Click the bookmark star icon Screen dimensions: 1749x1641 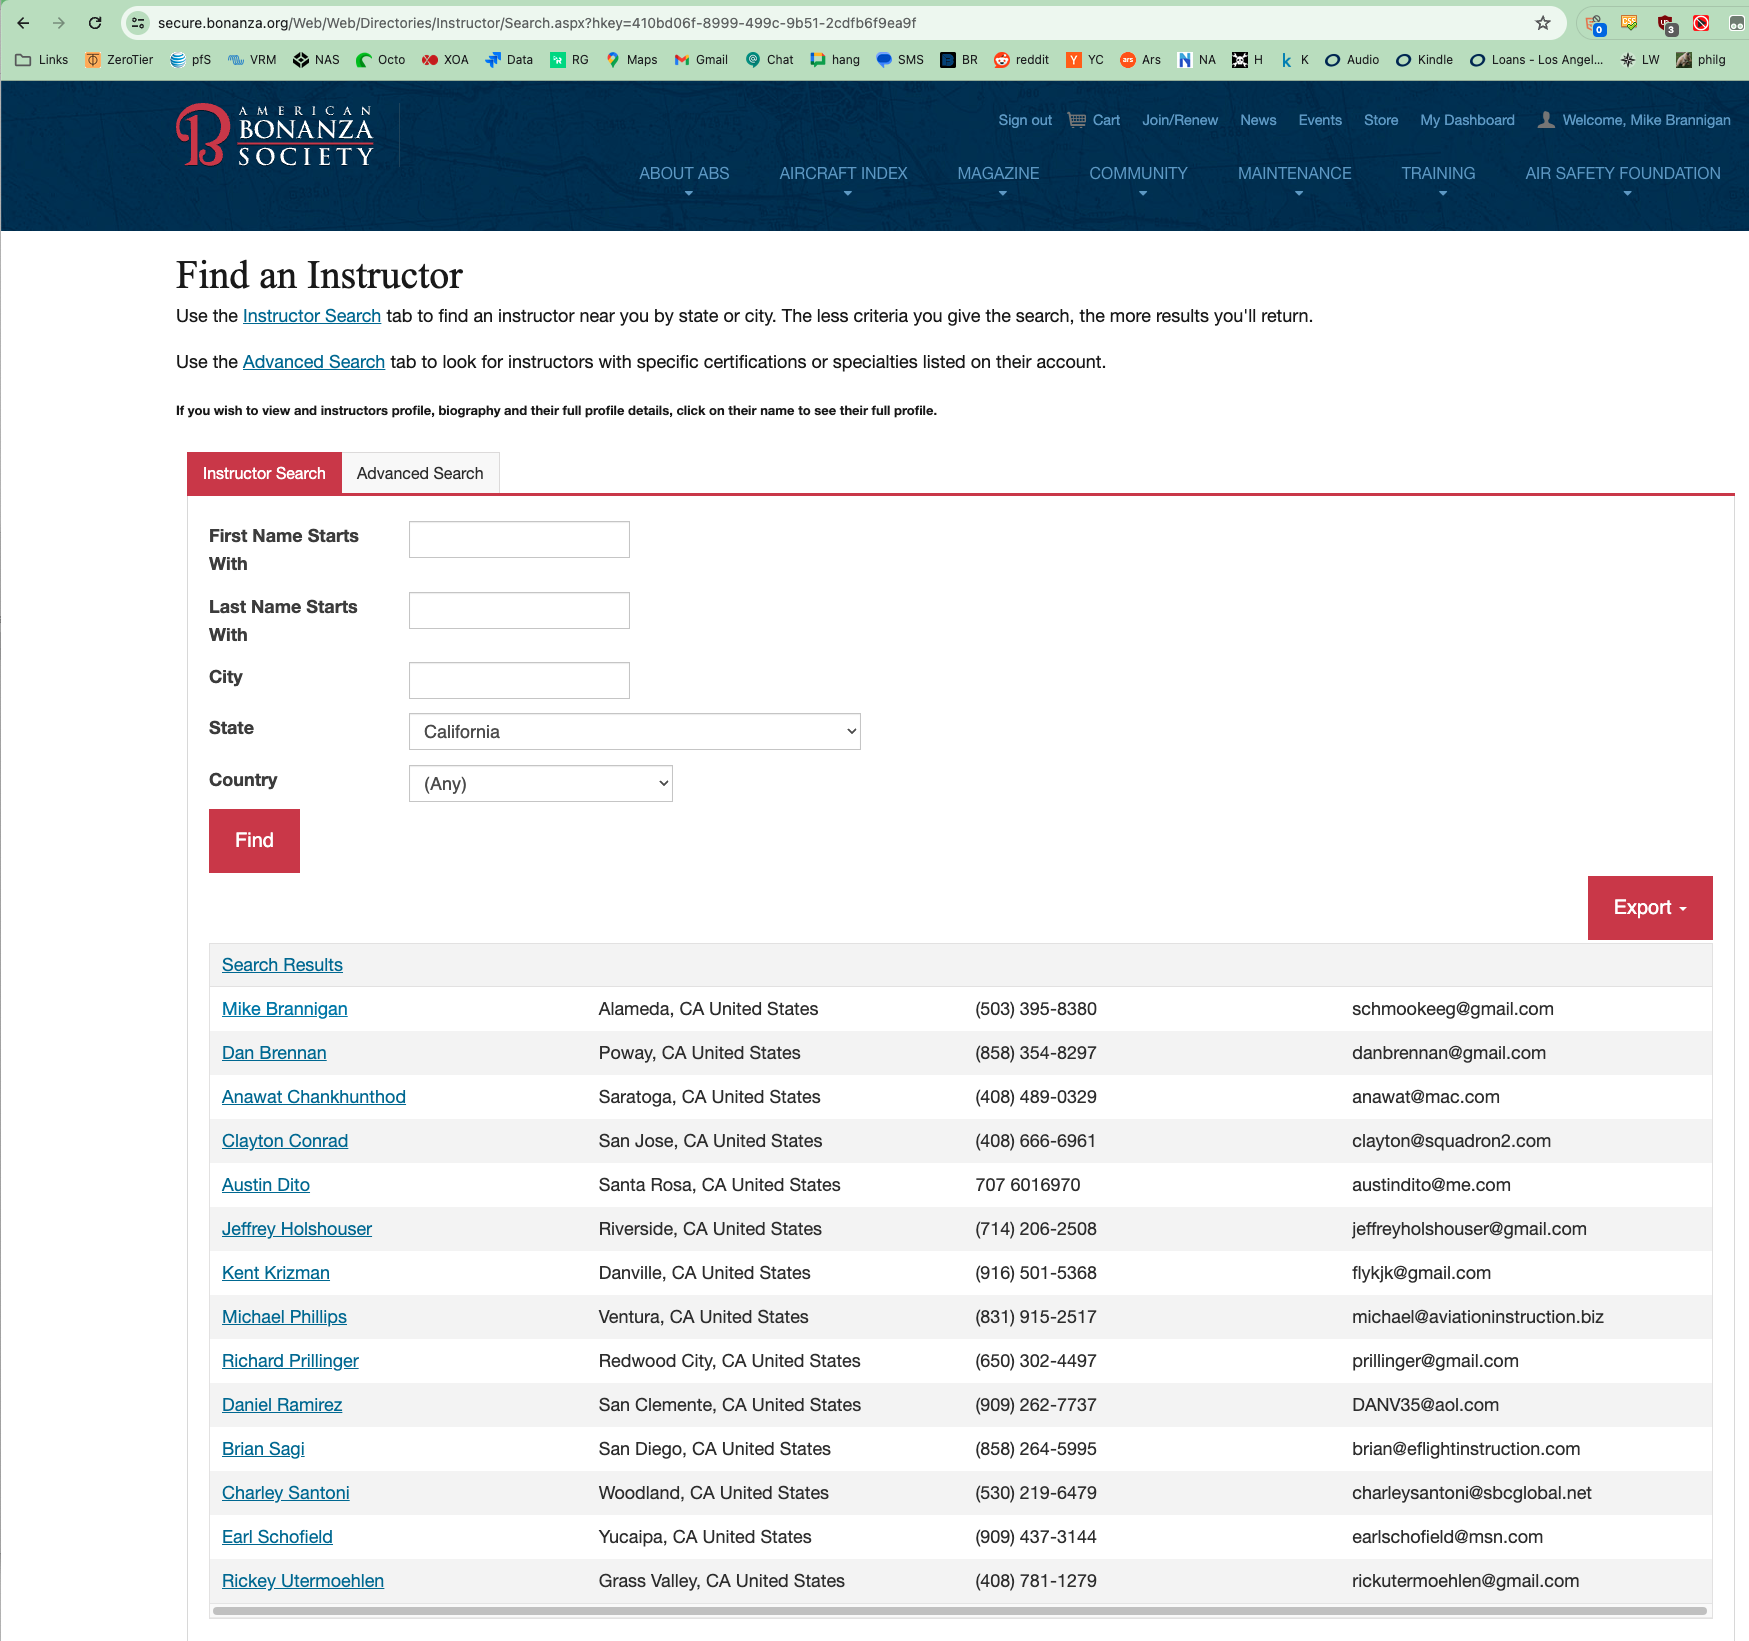coord(1542,23)
